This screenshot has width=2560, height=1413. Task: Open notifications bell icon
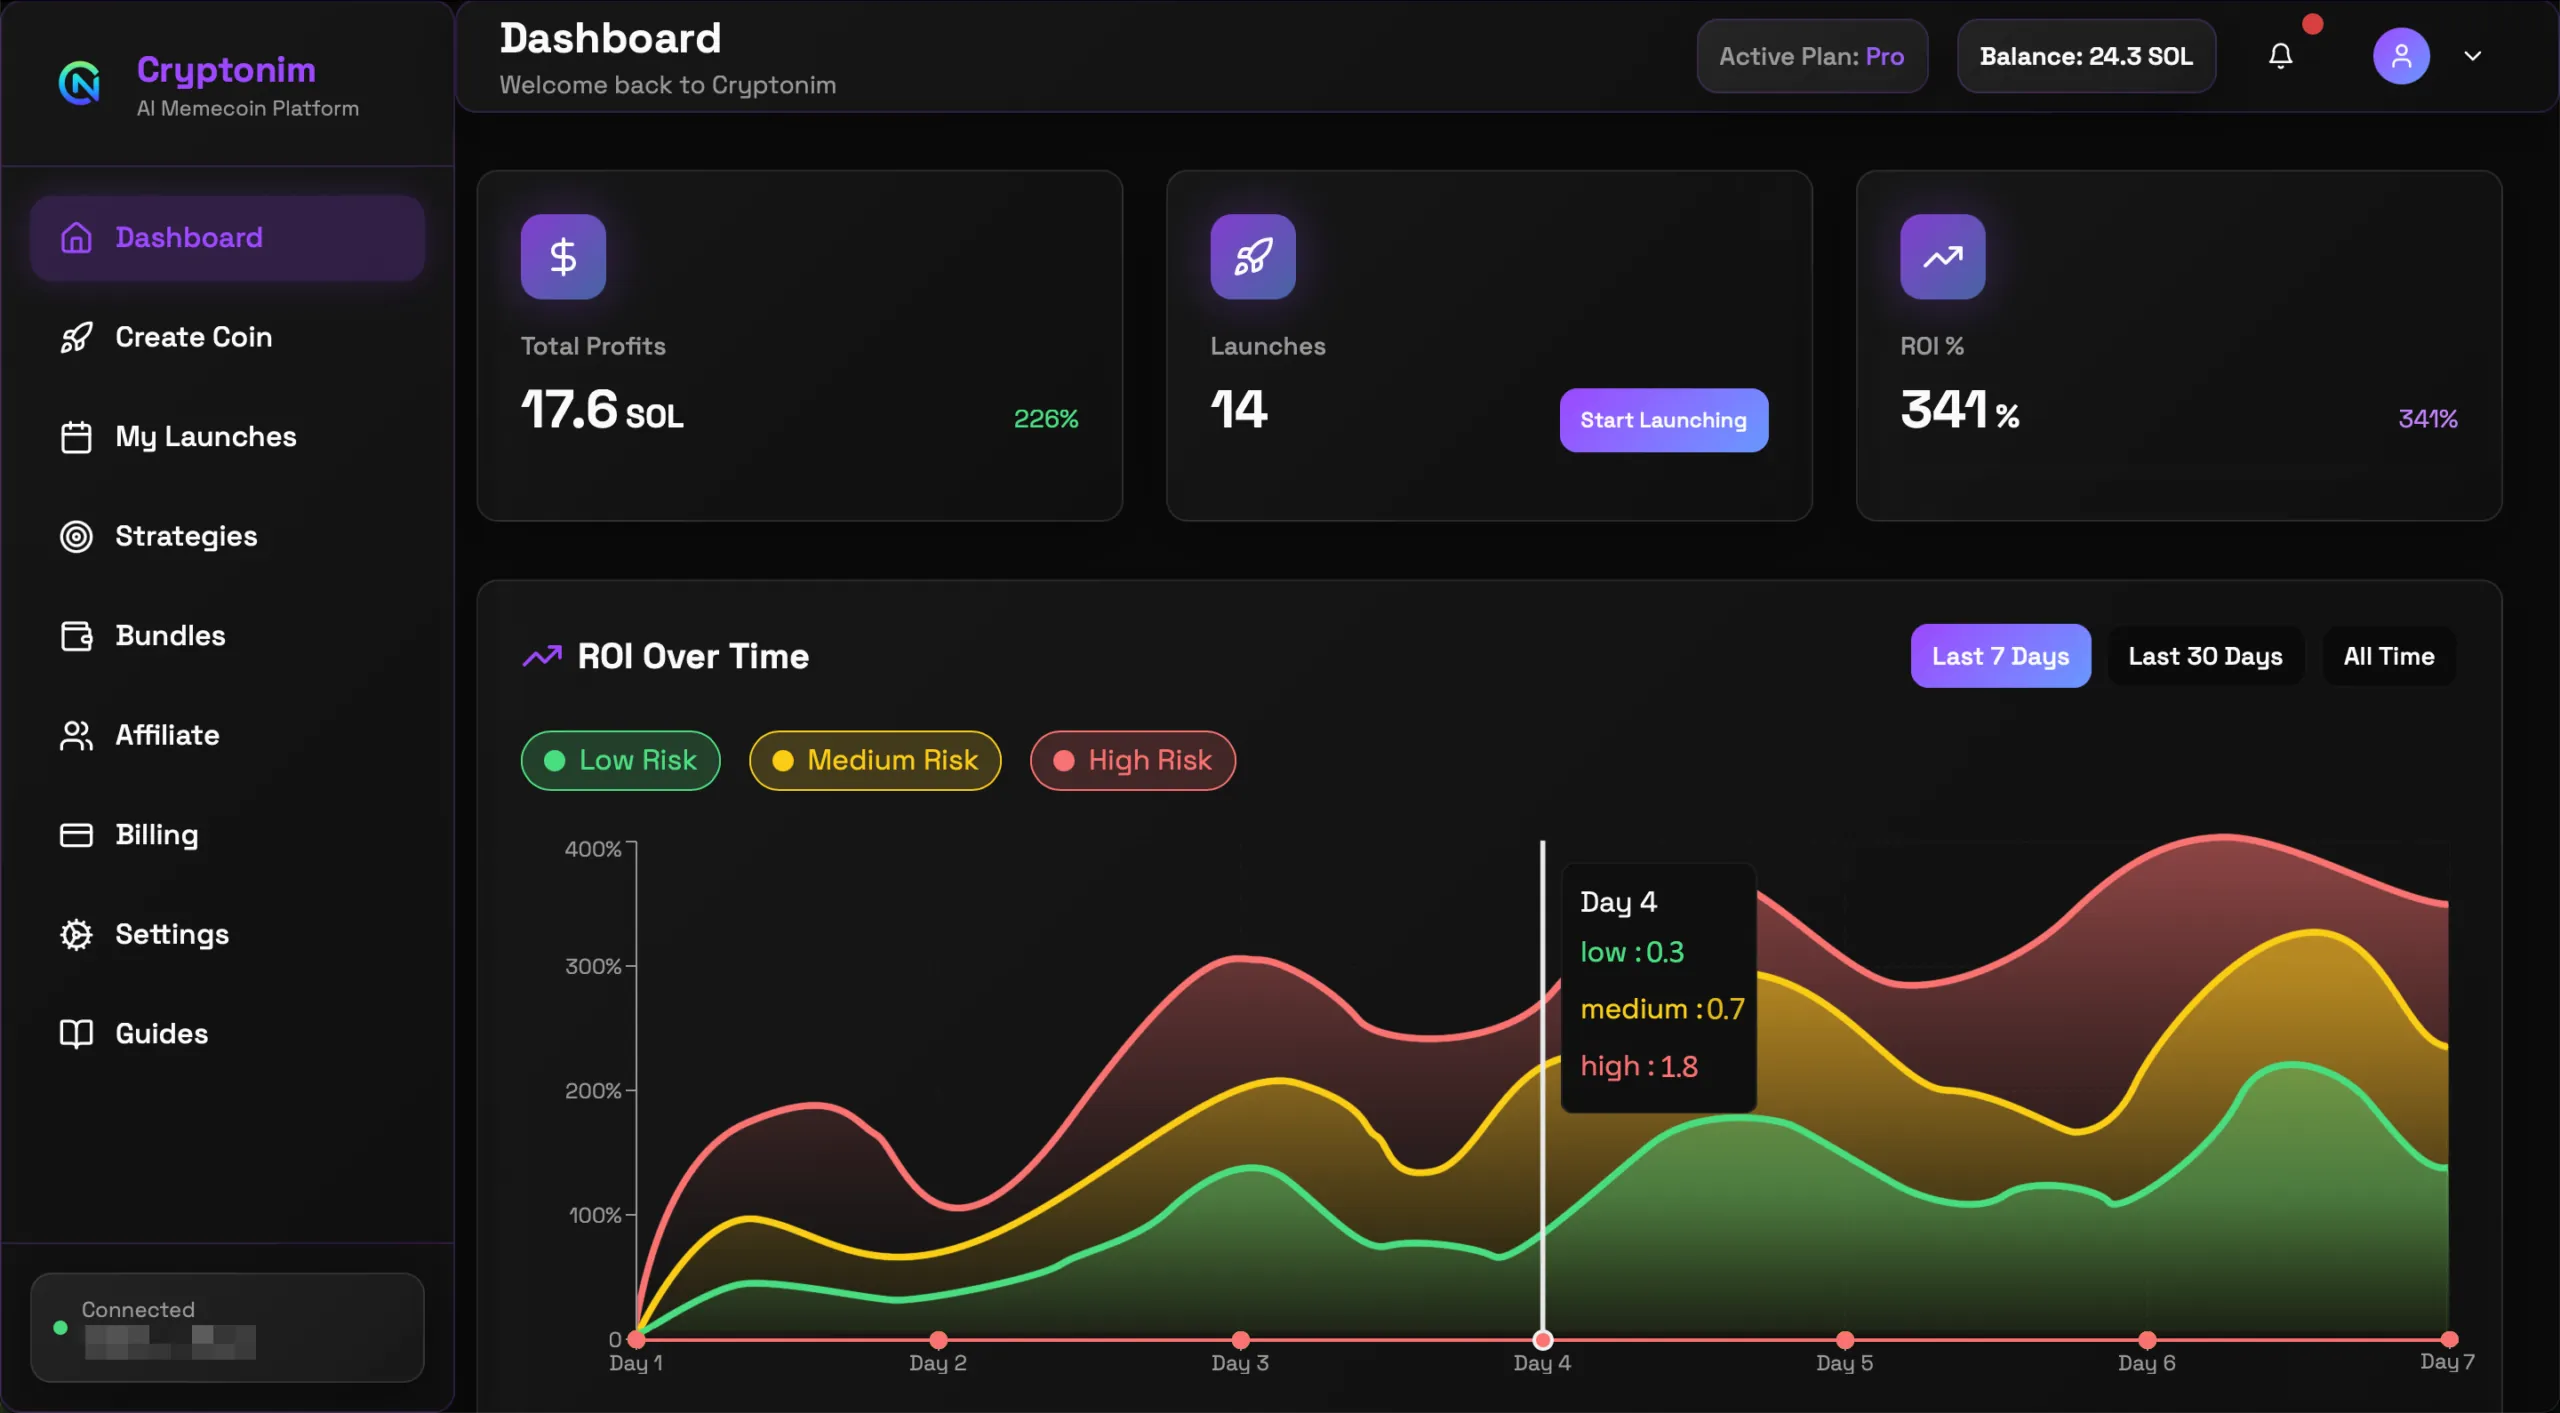pos(2280,56)
